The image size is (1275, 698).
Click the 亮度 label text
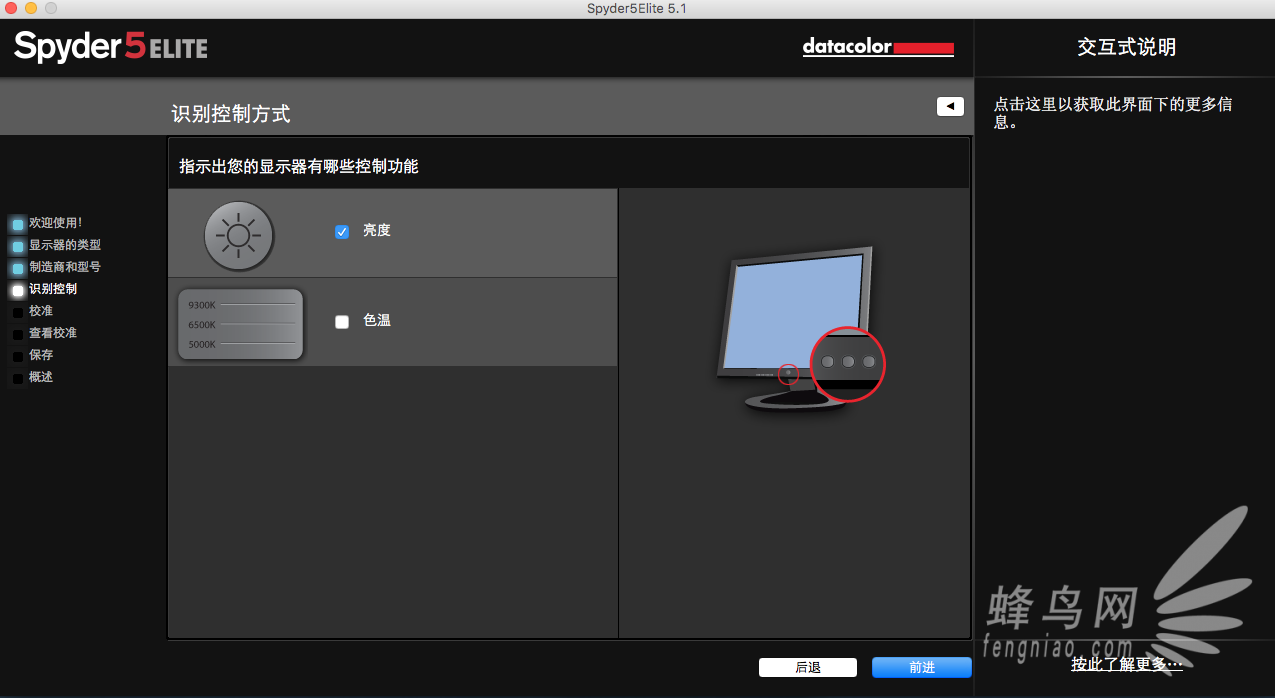point(377,230)
